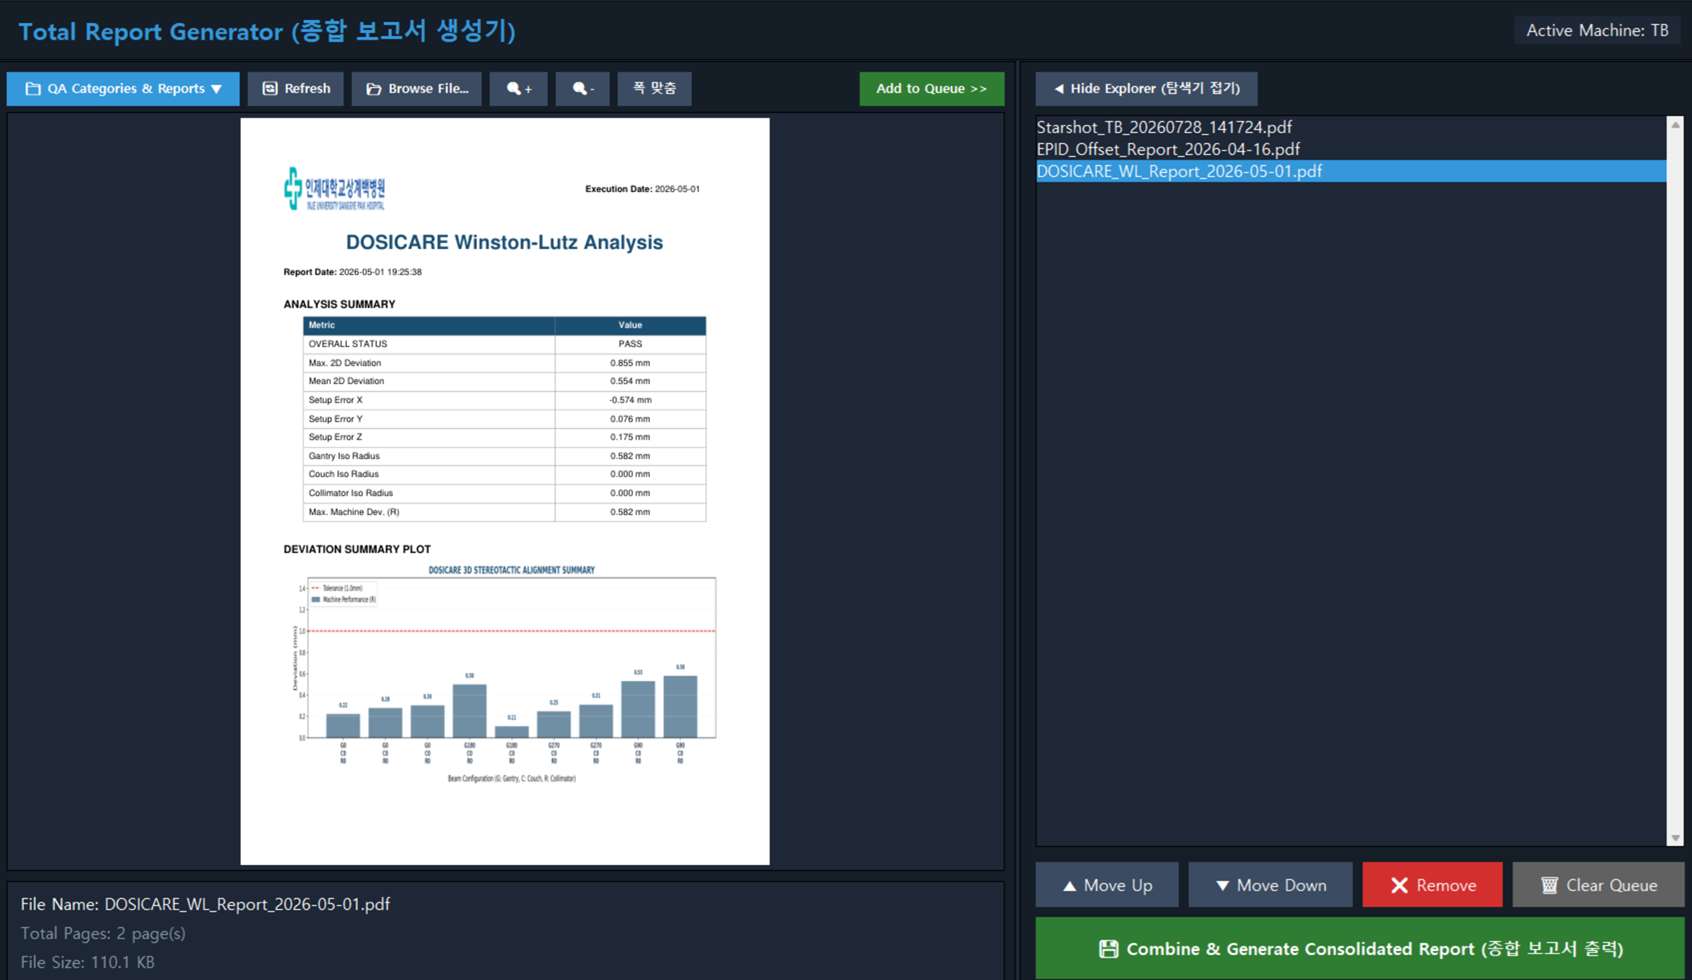Remove the selected queue item

(x=1432, y=885)
